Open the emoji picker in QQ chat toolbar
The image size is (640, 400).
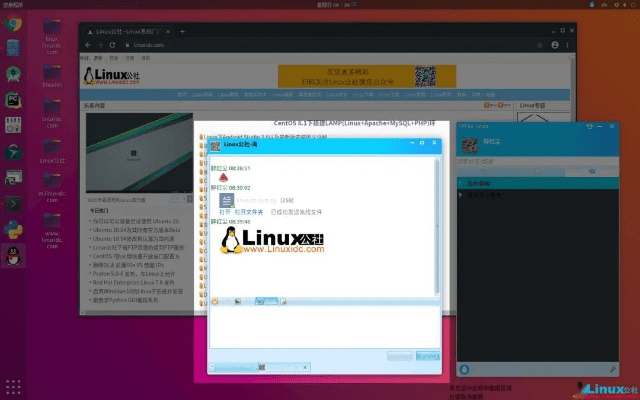click(x=215, y=302)
